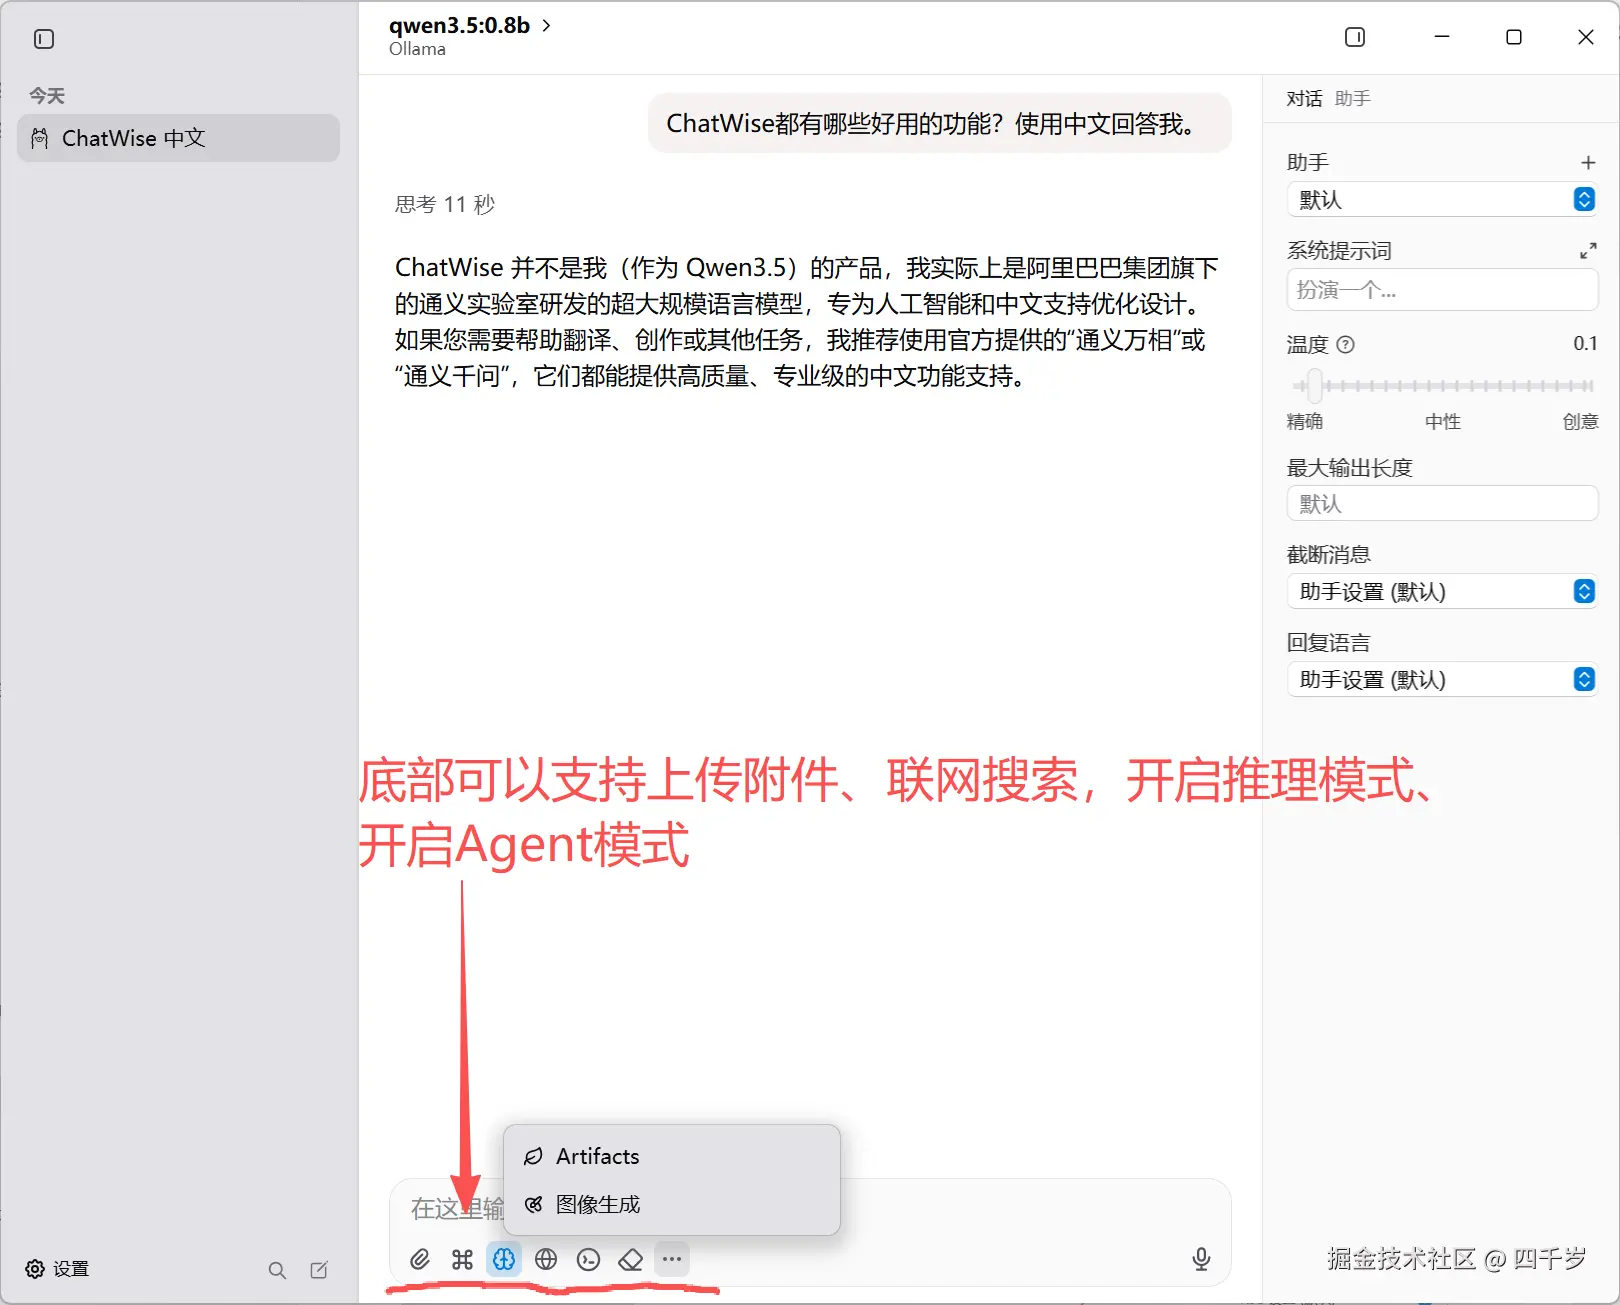This screenshot has width=1620, height=1305.
Task: Click temperature help question icon
Action: point(1345,345)
